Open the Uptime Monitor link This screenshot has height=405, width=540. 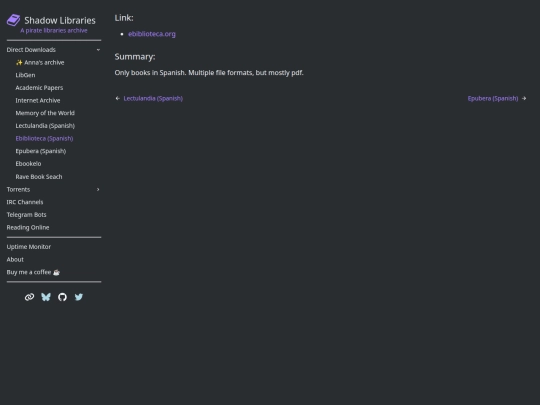[x=29, y=247]
